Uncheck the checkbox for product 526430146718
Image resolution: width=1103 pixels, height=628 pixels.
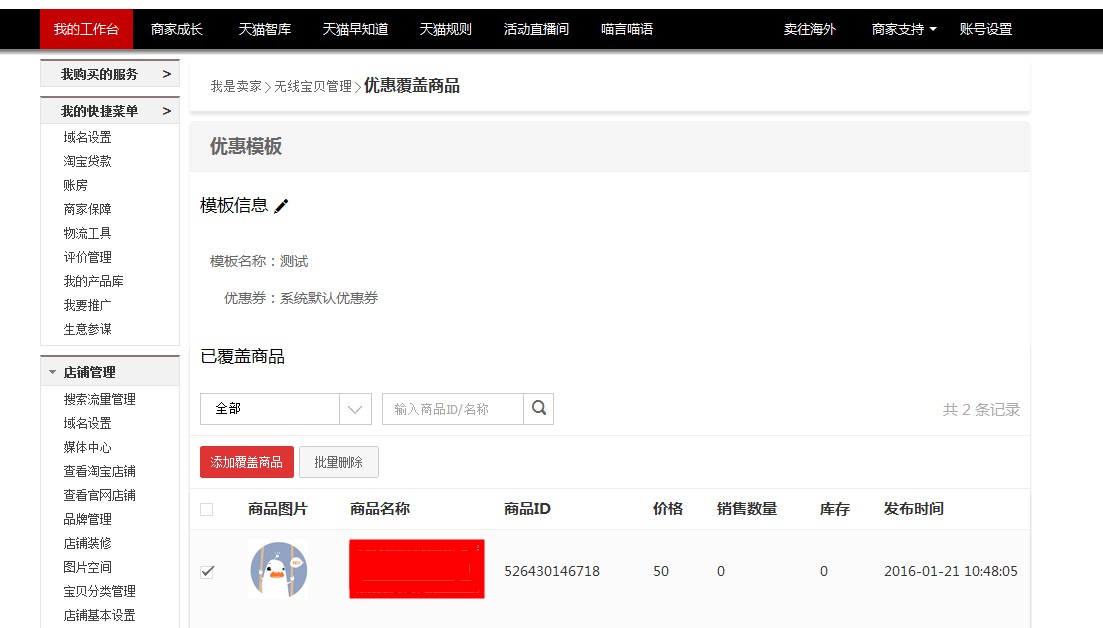[207, 571]
